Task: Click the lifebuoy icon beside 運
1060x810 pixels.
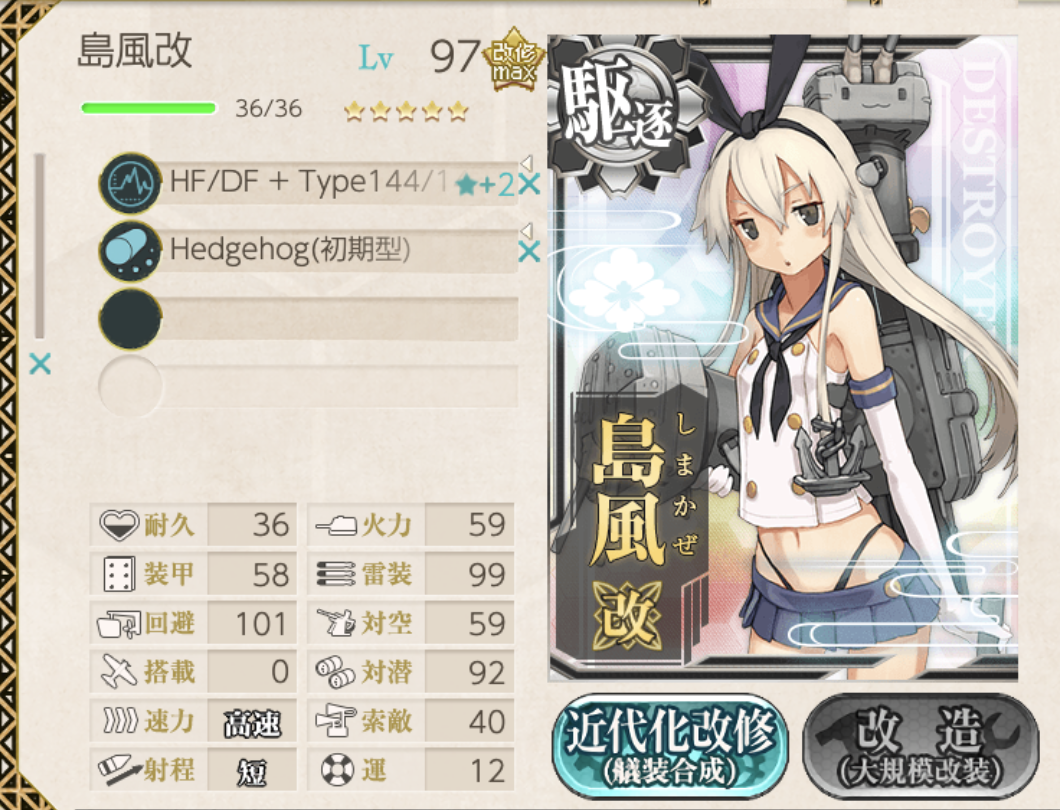Action: point(337,770)
